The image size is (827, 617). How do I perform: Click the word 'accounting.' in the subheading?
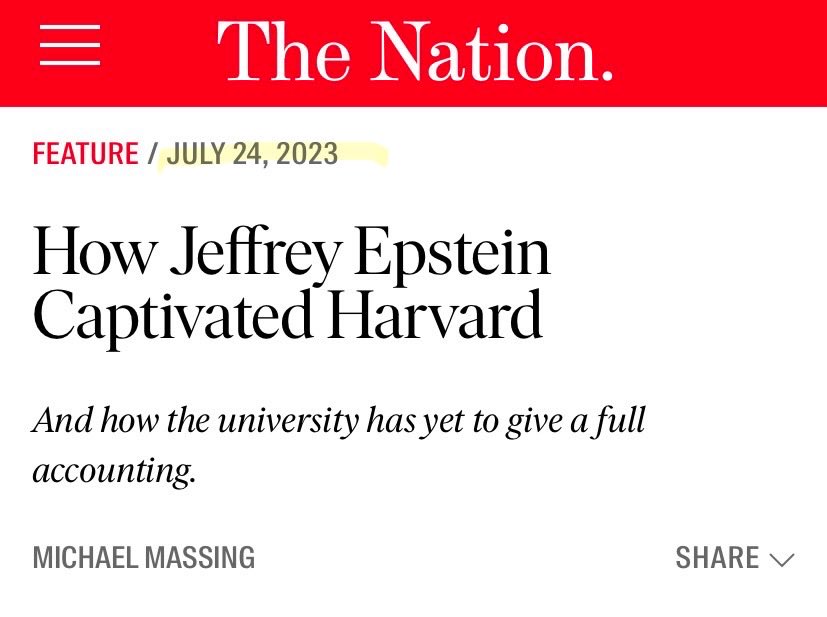click(x=113, y=469)
